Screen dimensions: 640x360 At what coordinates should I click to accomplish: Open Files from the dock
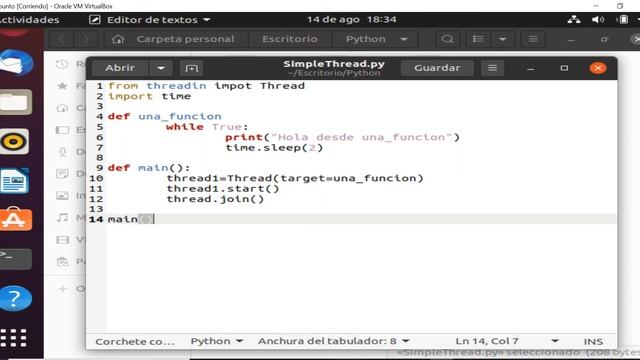pos(16,102)
